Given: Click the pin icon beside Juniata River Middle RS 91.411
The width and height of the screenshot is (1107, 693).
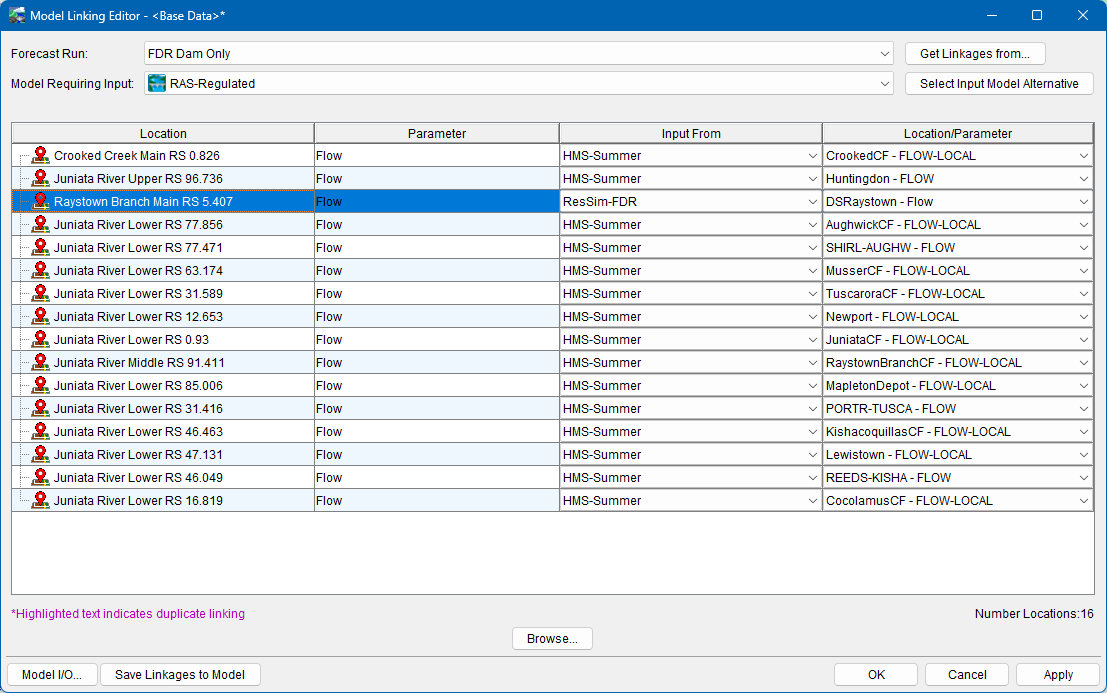Looking at the screenshot, I should pos(40,363).
